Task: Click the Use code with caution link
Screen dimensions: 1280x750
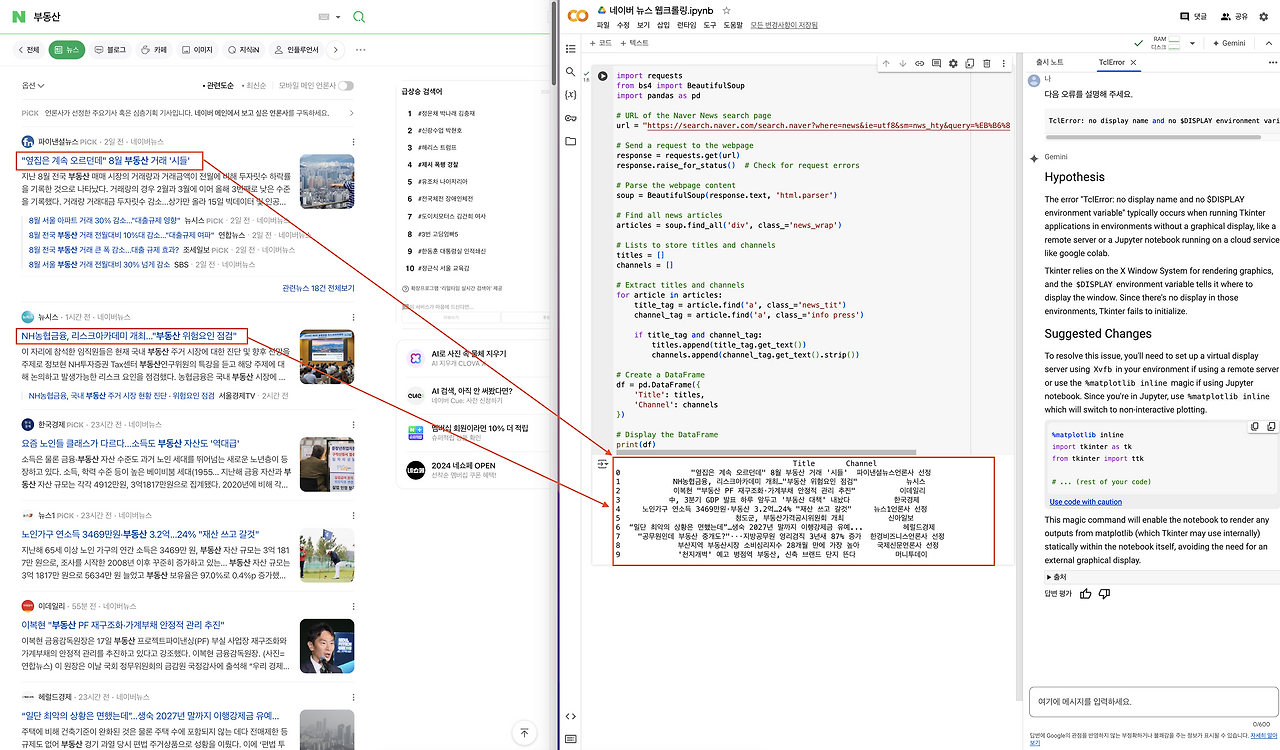Action: pyautogui.click(x=1085, y=502)
